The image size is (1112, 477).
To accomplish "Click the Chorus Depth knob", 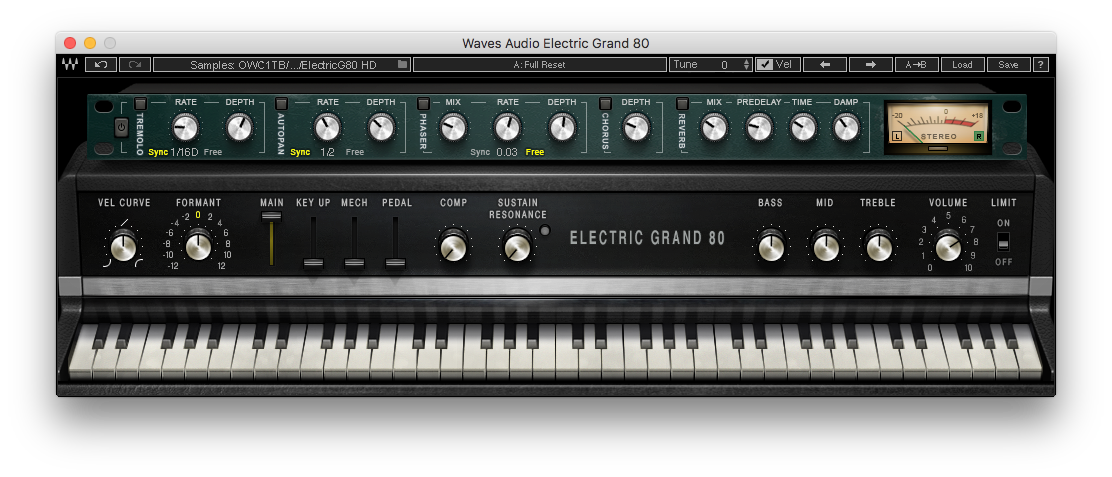I will tap(635, 128).
